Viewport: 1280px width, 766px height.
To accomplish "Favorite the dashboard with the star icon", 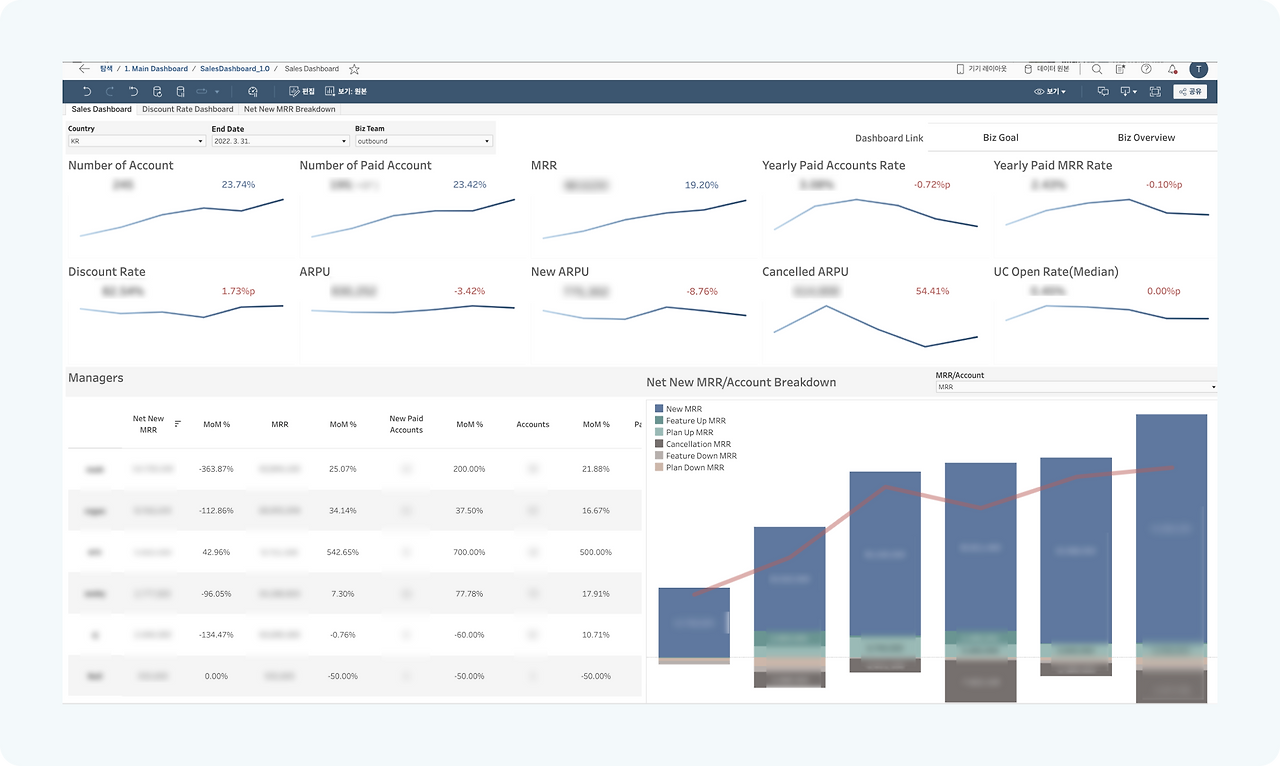I will 354,69.
